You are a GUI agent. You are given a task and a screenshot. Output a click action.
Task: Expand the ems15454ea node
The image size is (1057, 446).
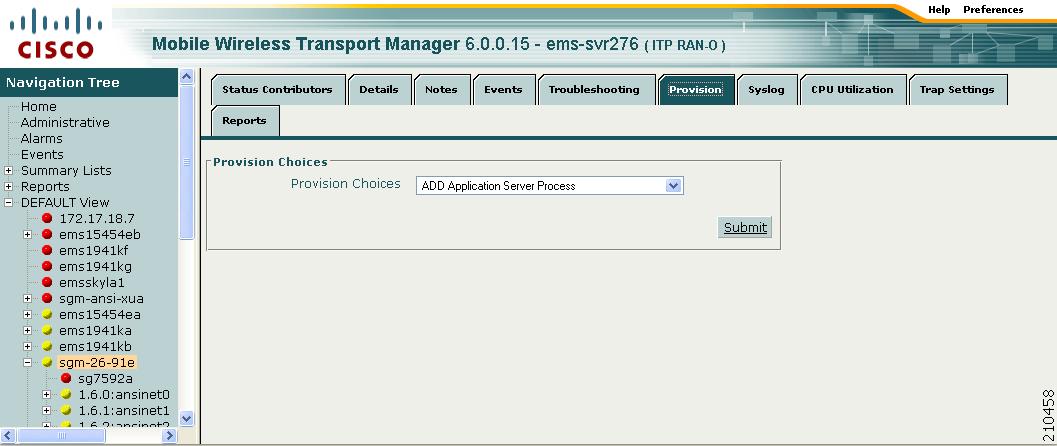pos(28,315)
